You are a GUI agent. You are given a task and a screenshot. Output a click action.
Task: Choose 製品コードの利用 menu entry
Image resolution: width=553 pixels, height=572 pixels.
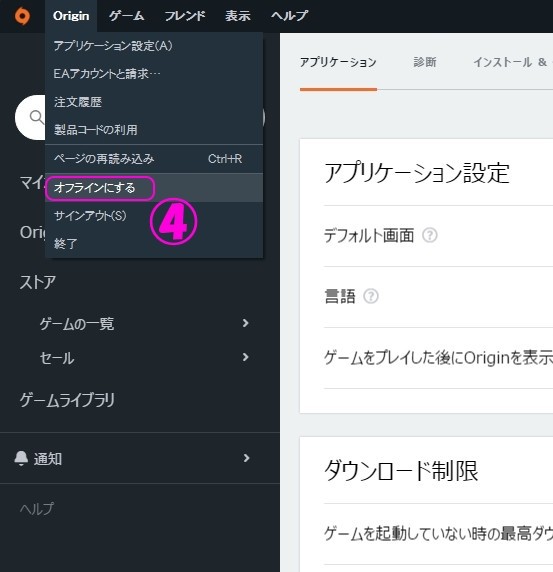coord(154,130)
